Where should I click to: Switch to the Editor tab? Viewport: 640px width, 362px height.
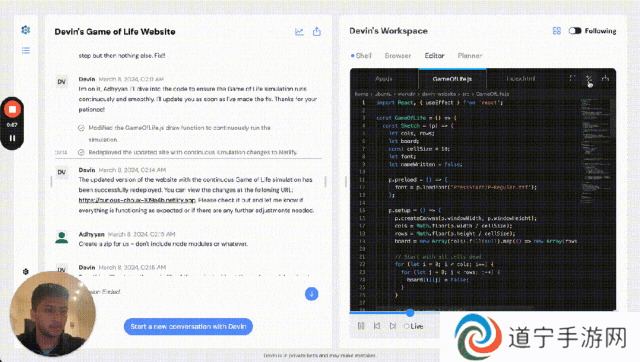tap(434, 56)
